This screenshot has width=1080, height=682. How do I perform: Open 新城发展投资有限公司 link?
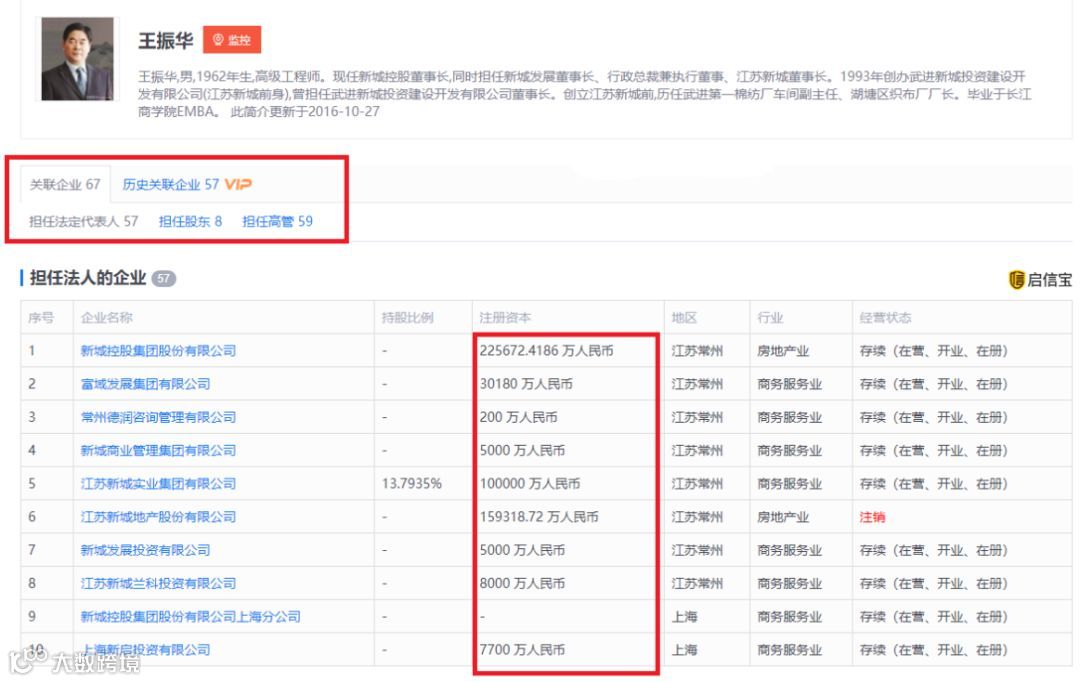(x=145, y=550)
